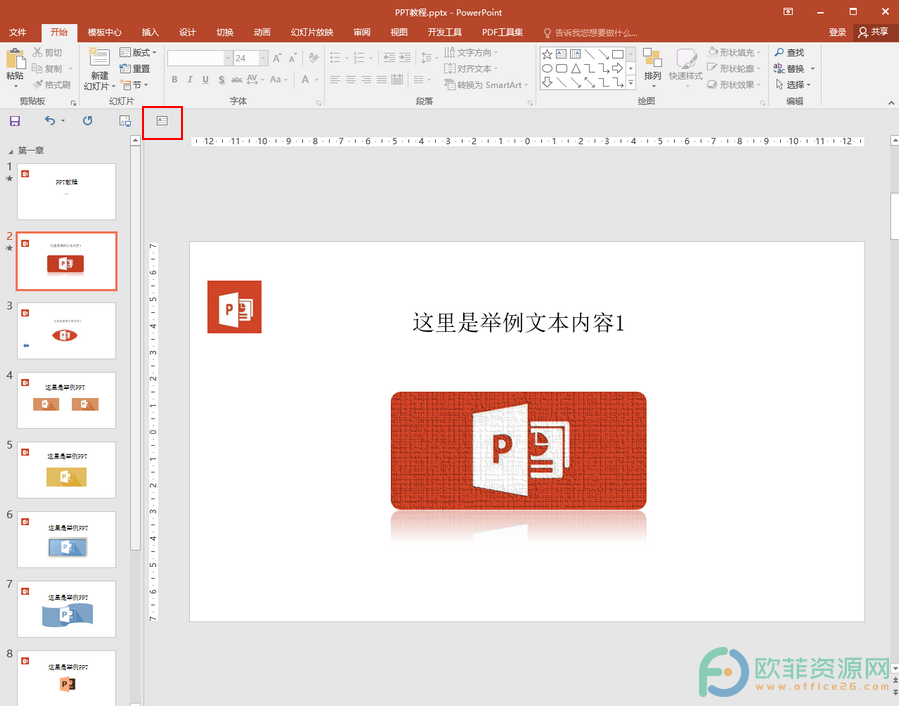Image resolution: width=899 pixels, height=706 pixels.
Task: Click the Tell me search box
Action: pos(591,33)
